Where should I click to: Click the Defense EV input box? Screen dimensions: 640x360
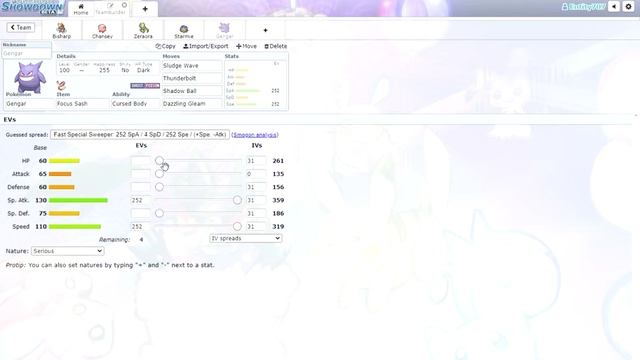coord(141,187)
